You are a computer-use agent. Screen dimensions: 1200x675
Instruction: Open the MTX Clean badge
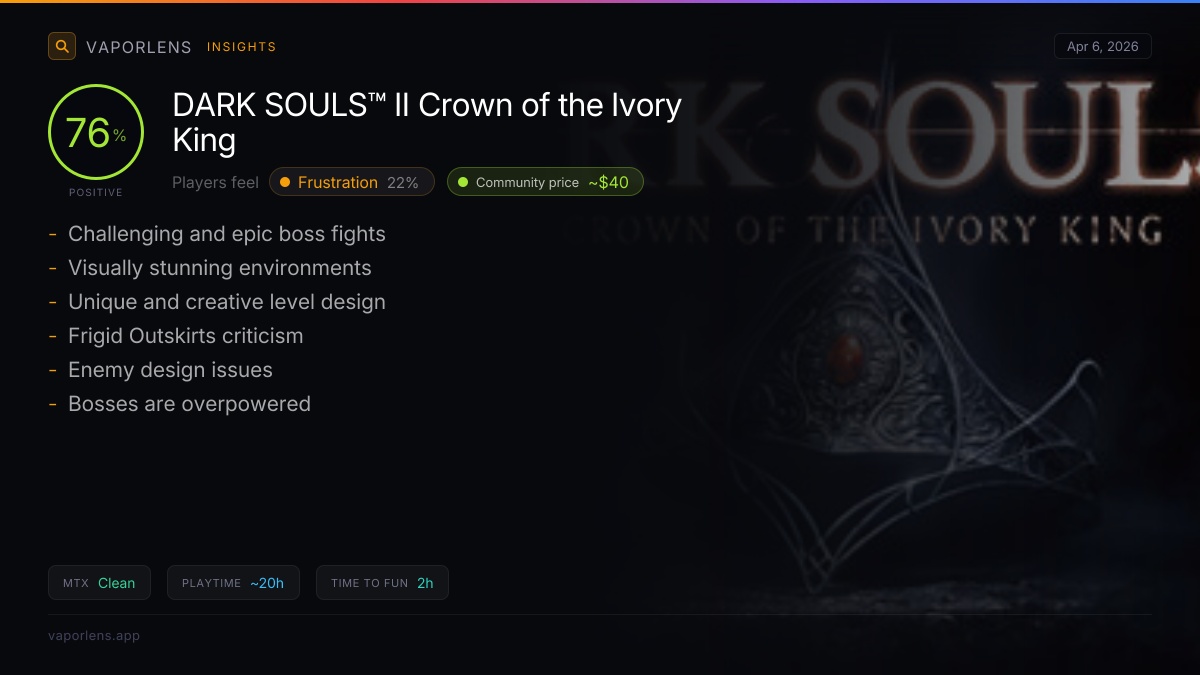pyautogui.click(x=99, y=583)
